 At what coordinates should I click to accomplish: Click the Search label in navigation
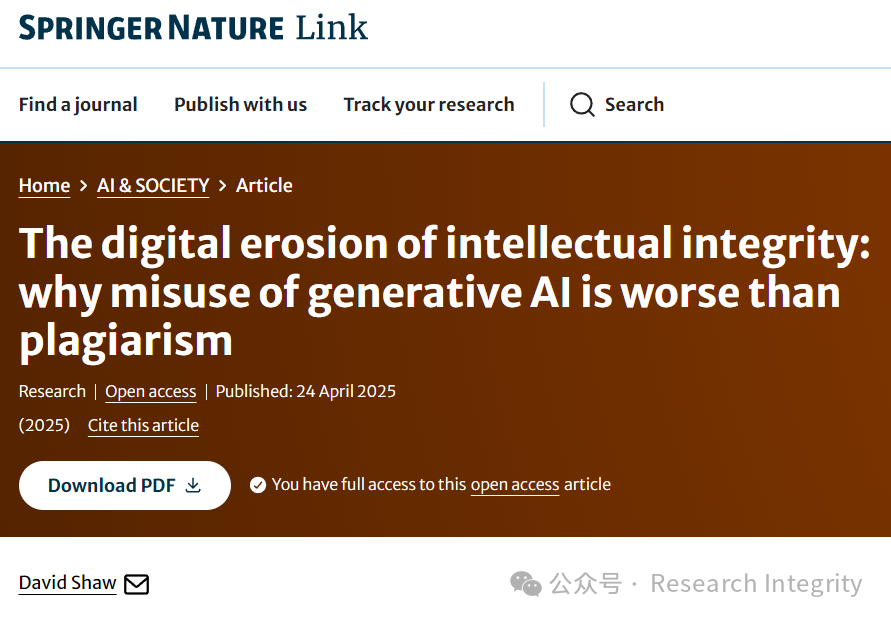pos(634,105)
